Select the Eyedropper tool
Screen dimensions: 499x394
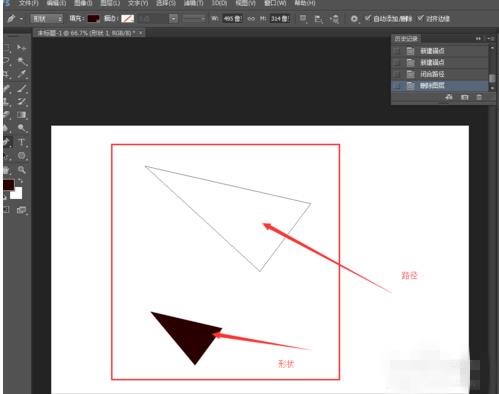22,74
